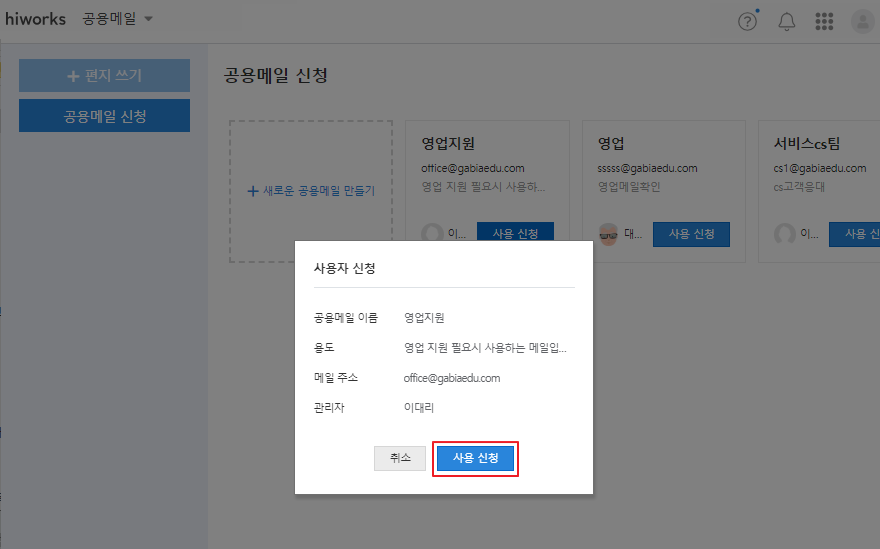Click the 영업 card manager avatar

[608, 234]
